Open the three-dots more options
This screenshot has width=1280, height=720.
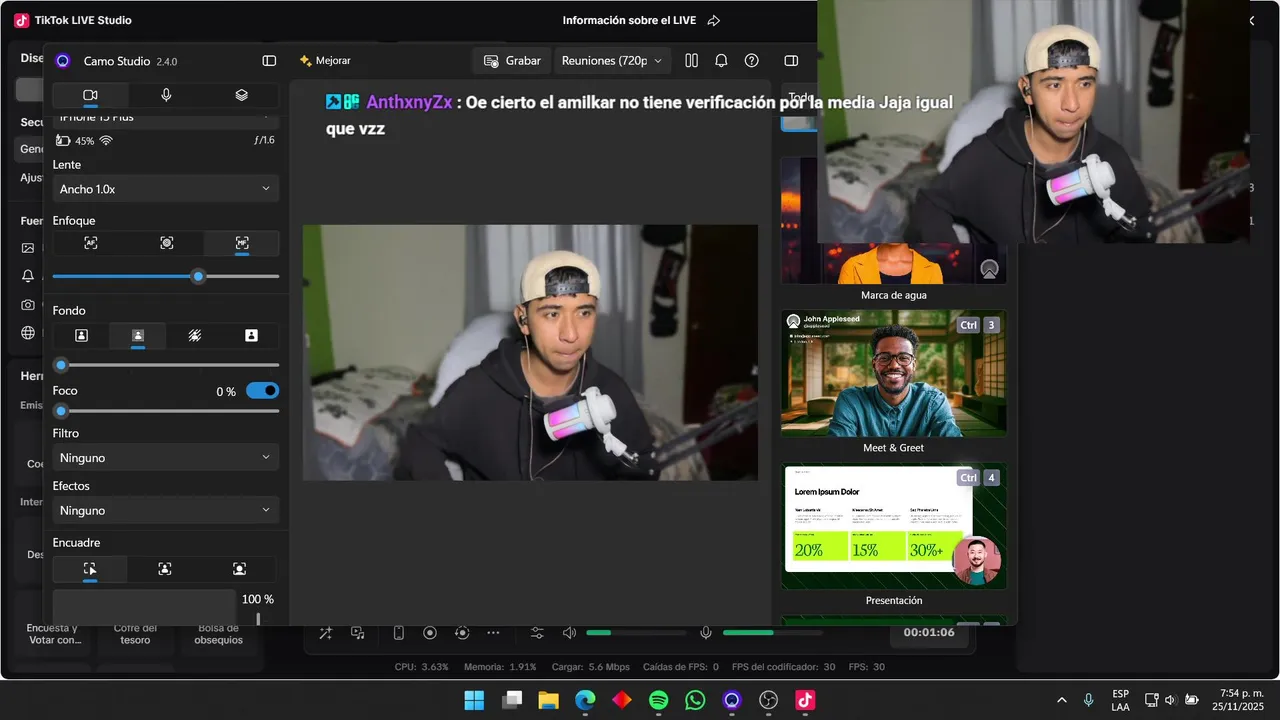pos(493,633)
